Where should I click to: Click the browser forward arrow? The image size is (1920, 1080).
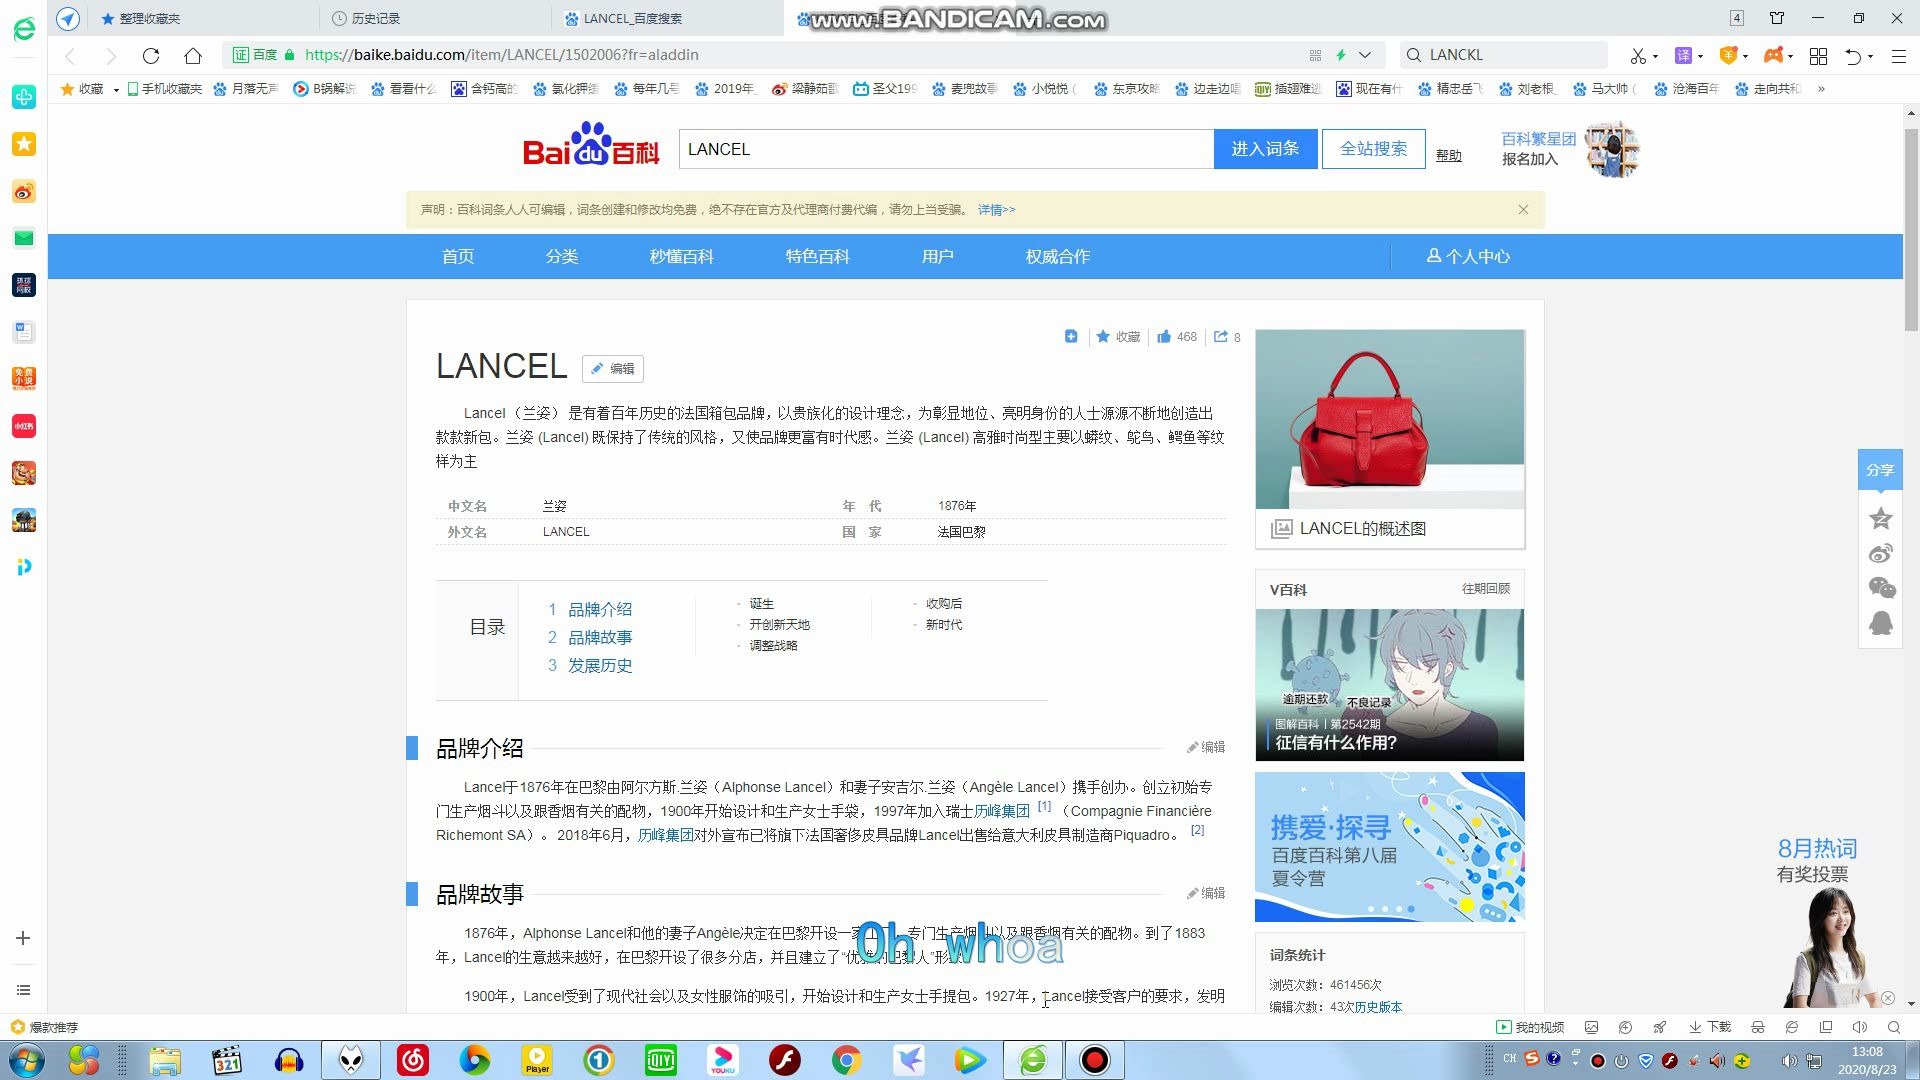pyautogui.click(x=110, y=55)
